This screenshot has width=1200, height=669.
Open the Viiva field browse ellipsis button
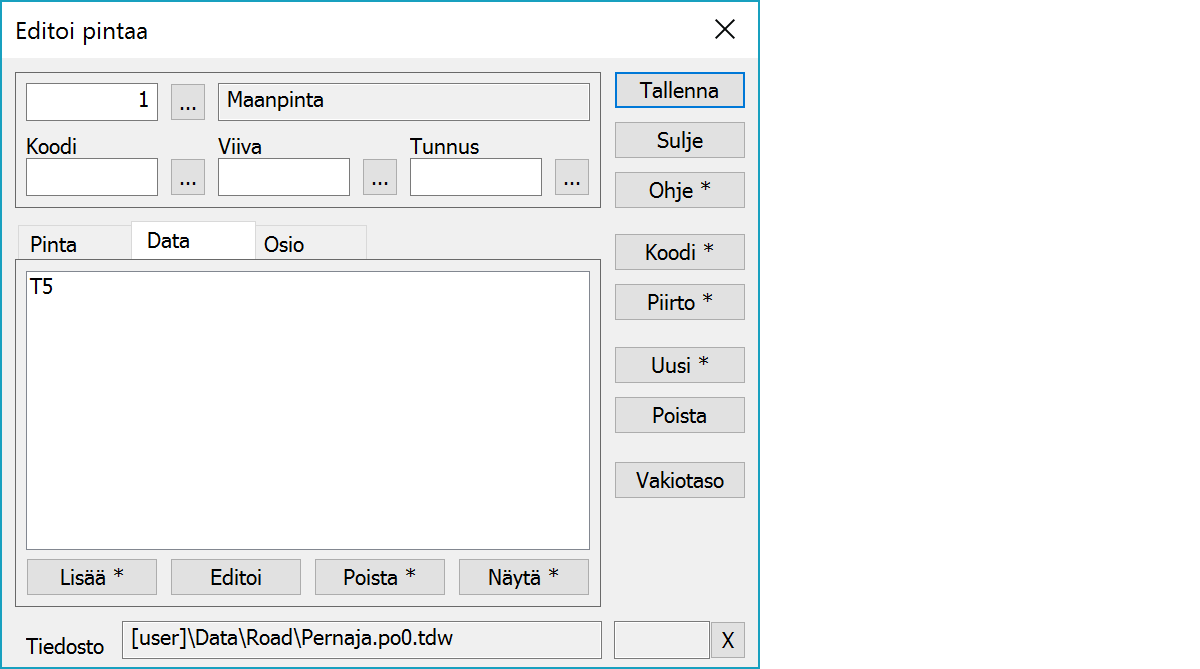click(379, 178)
